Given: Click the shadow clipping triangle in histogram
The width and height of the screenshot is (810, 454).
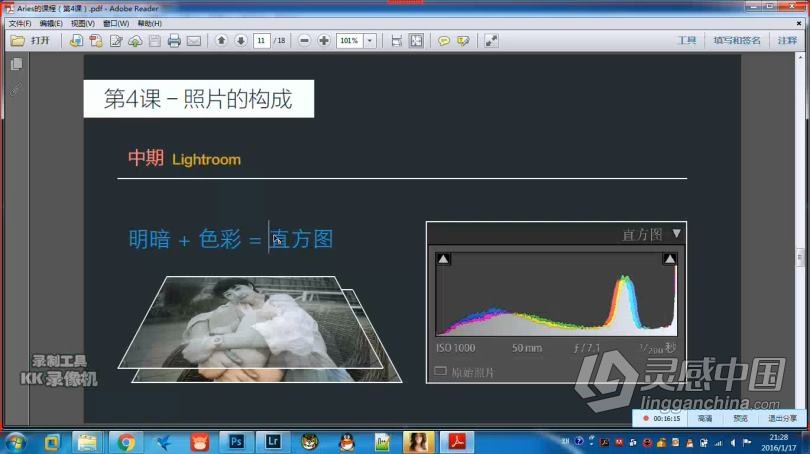Looking at the screenshot, I should (x=443, y=259).
